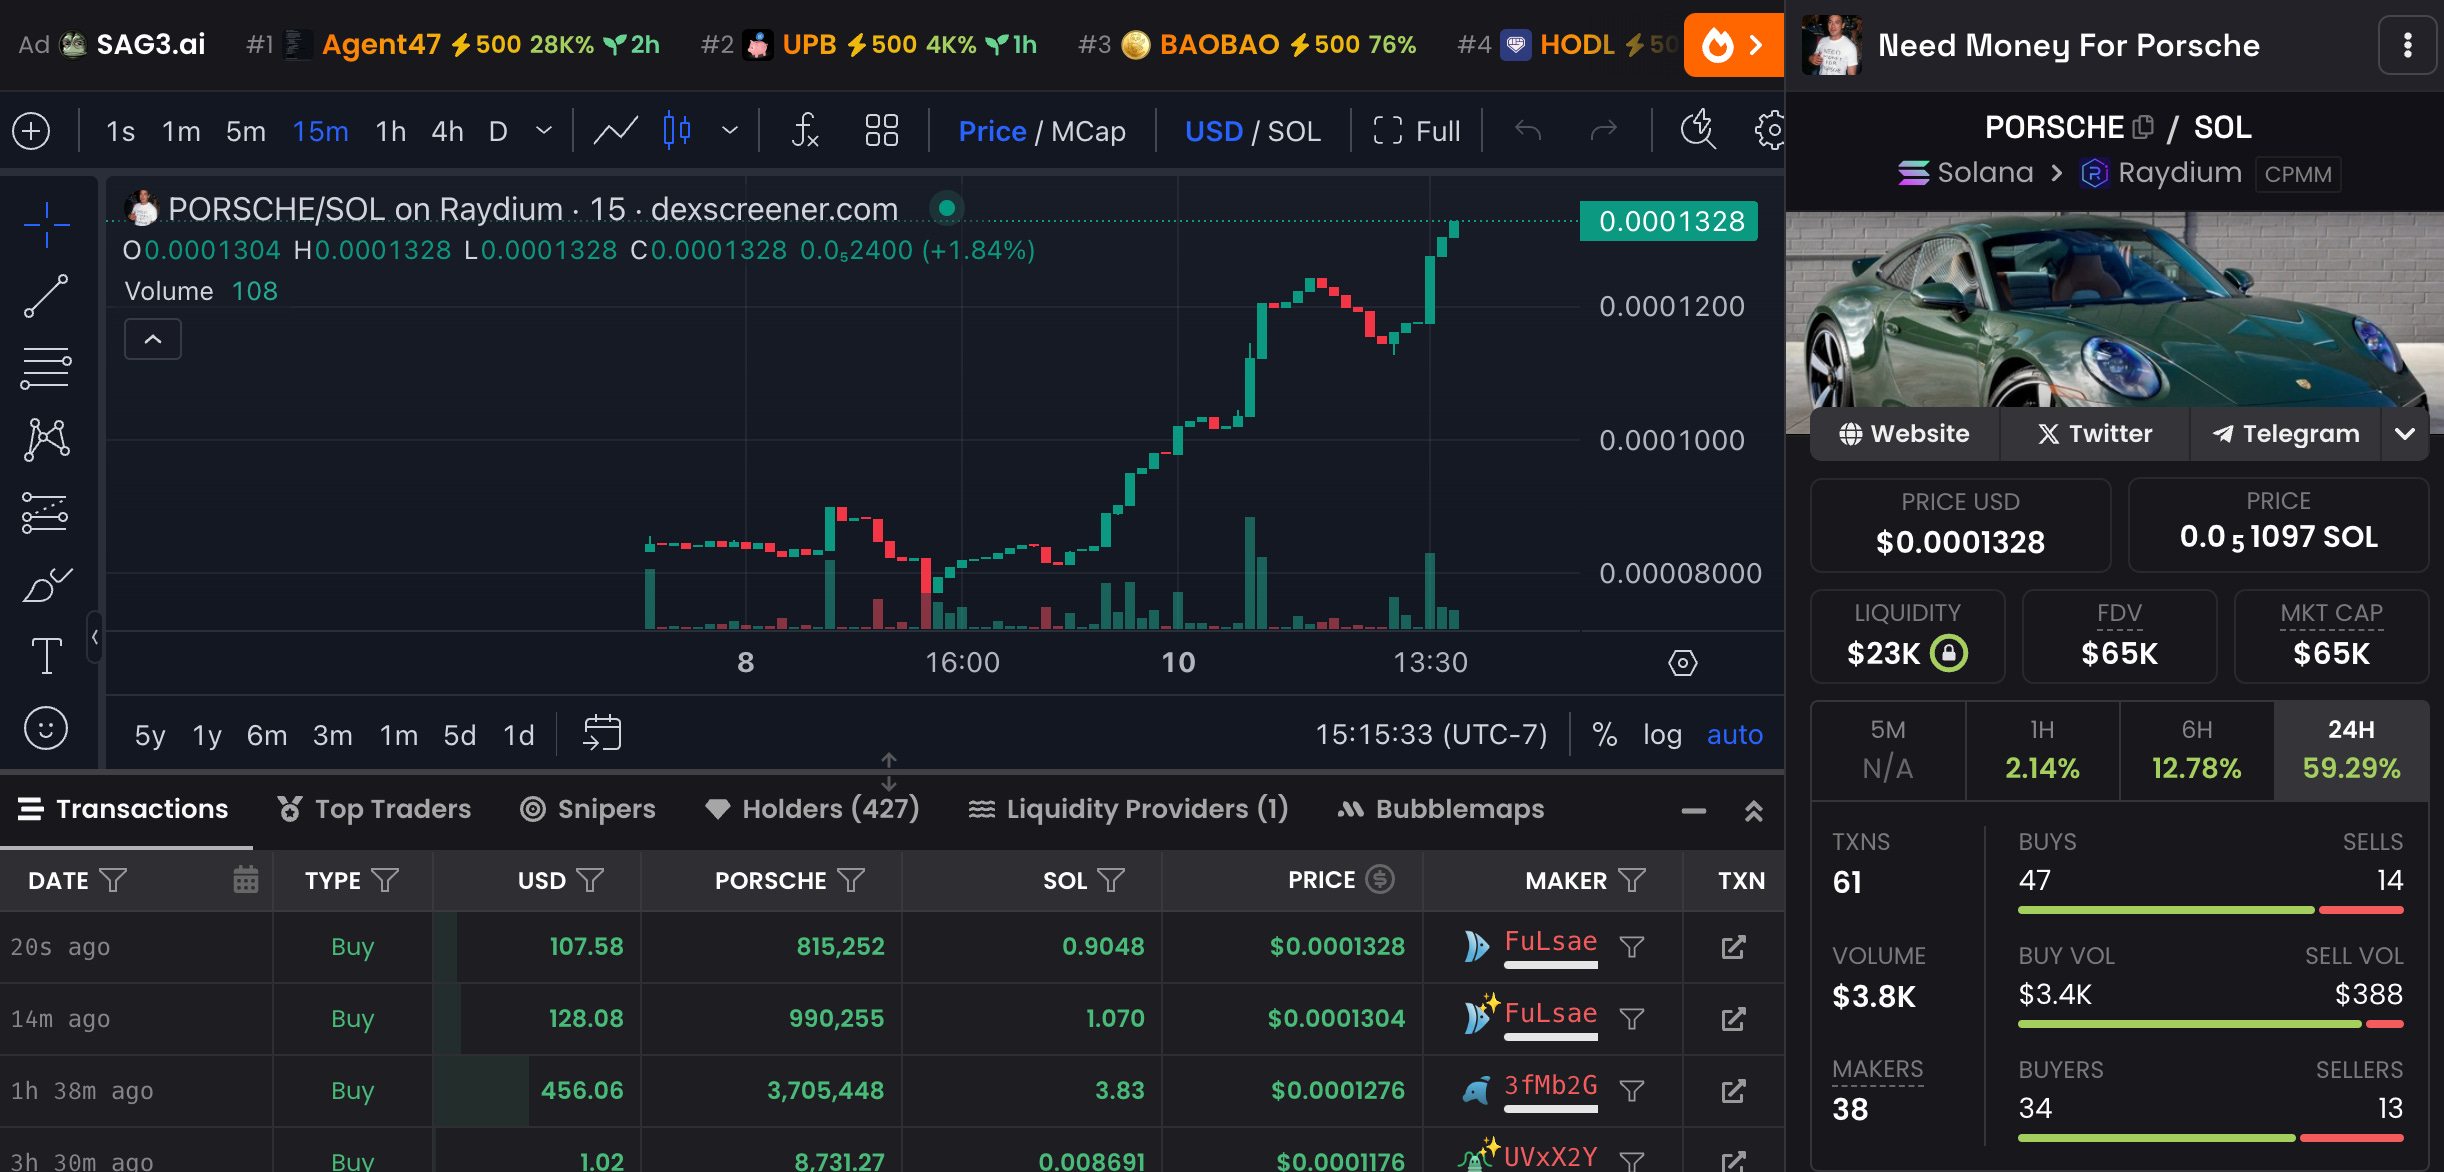Screen dimensions: 2444x1172
Task: Open the indicators fx menu
Action: pyautogui.click(x=805, y=131)
